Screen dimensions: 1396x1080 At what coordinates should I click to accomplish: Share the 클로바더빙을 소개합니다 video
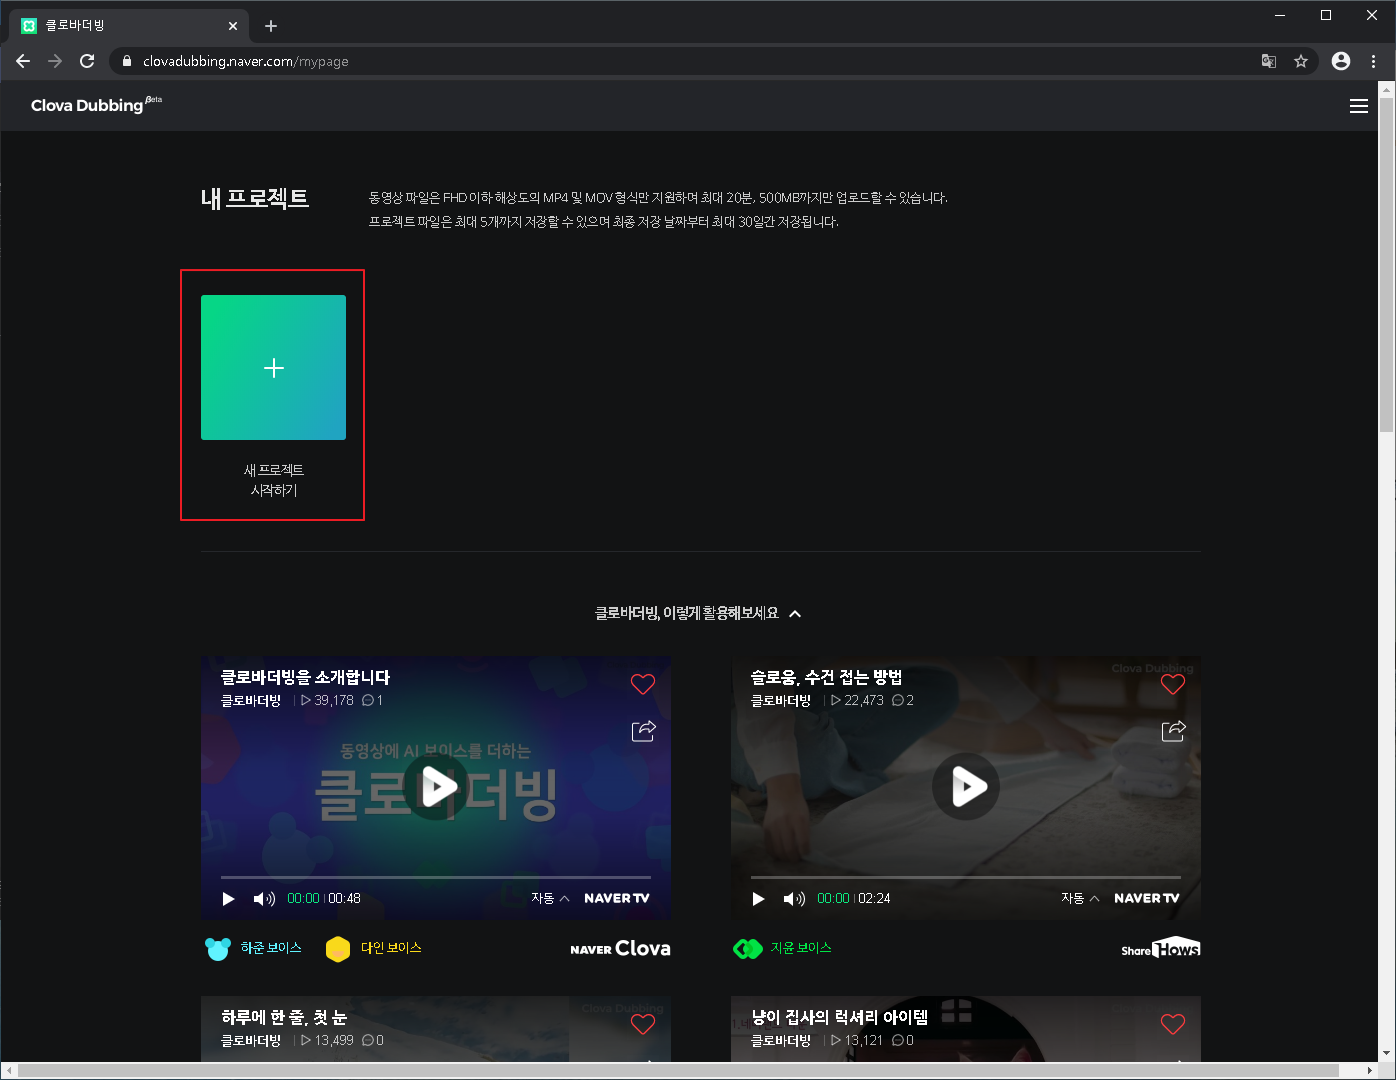click(x=644, y=731)
